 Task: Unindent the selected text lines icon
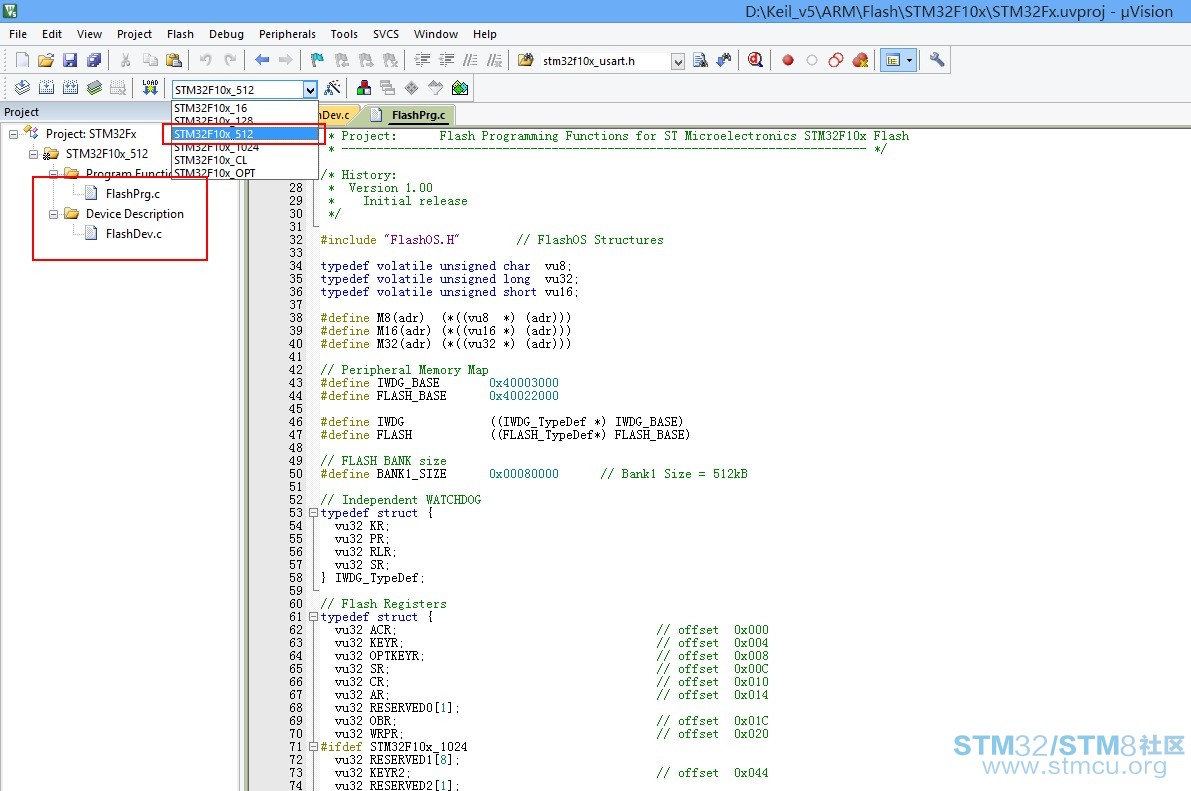pos(447,60)
